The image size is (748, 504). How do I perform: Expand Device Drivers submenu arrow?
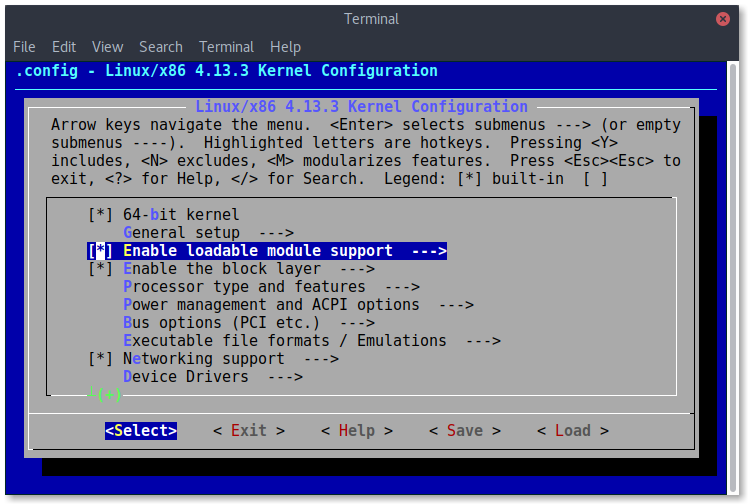tap(285, 377)
